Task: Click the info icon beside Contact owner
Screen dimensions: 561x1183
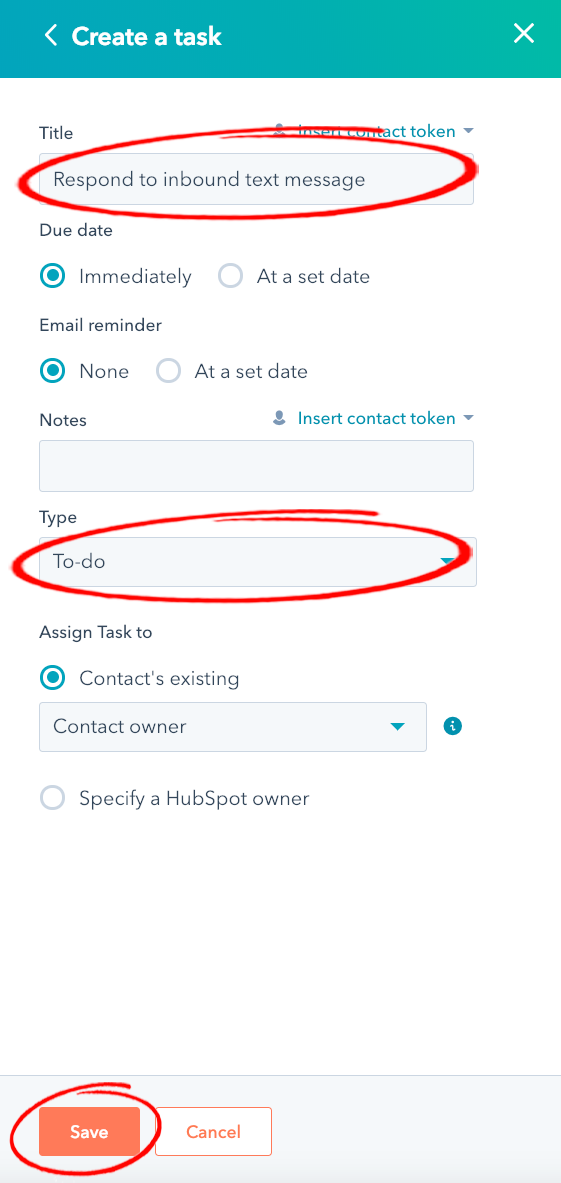Action: pyautogui.click(x=452, y=727)
